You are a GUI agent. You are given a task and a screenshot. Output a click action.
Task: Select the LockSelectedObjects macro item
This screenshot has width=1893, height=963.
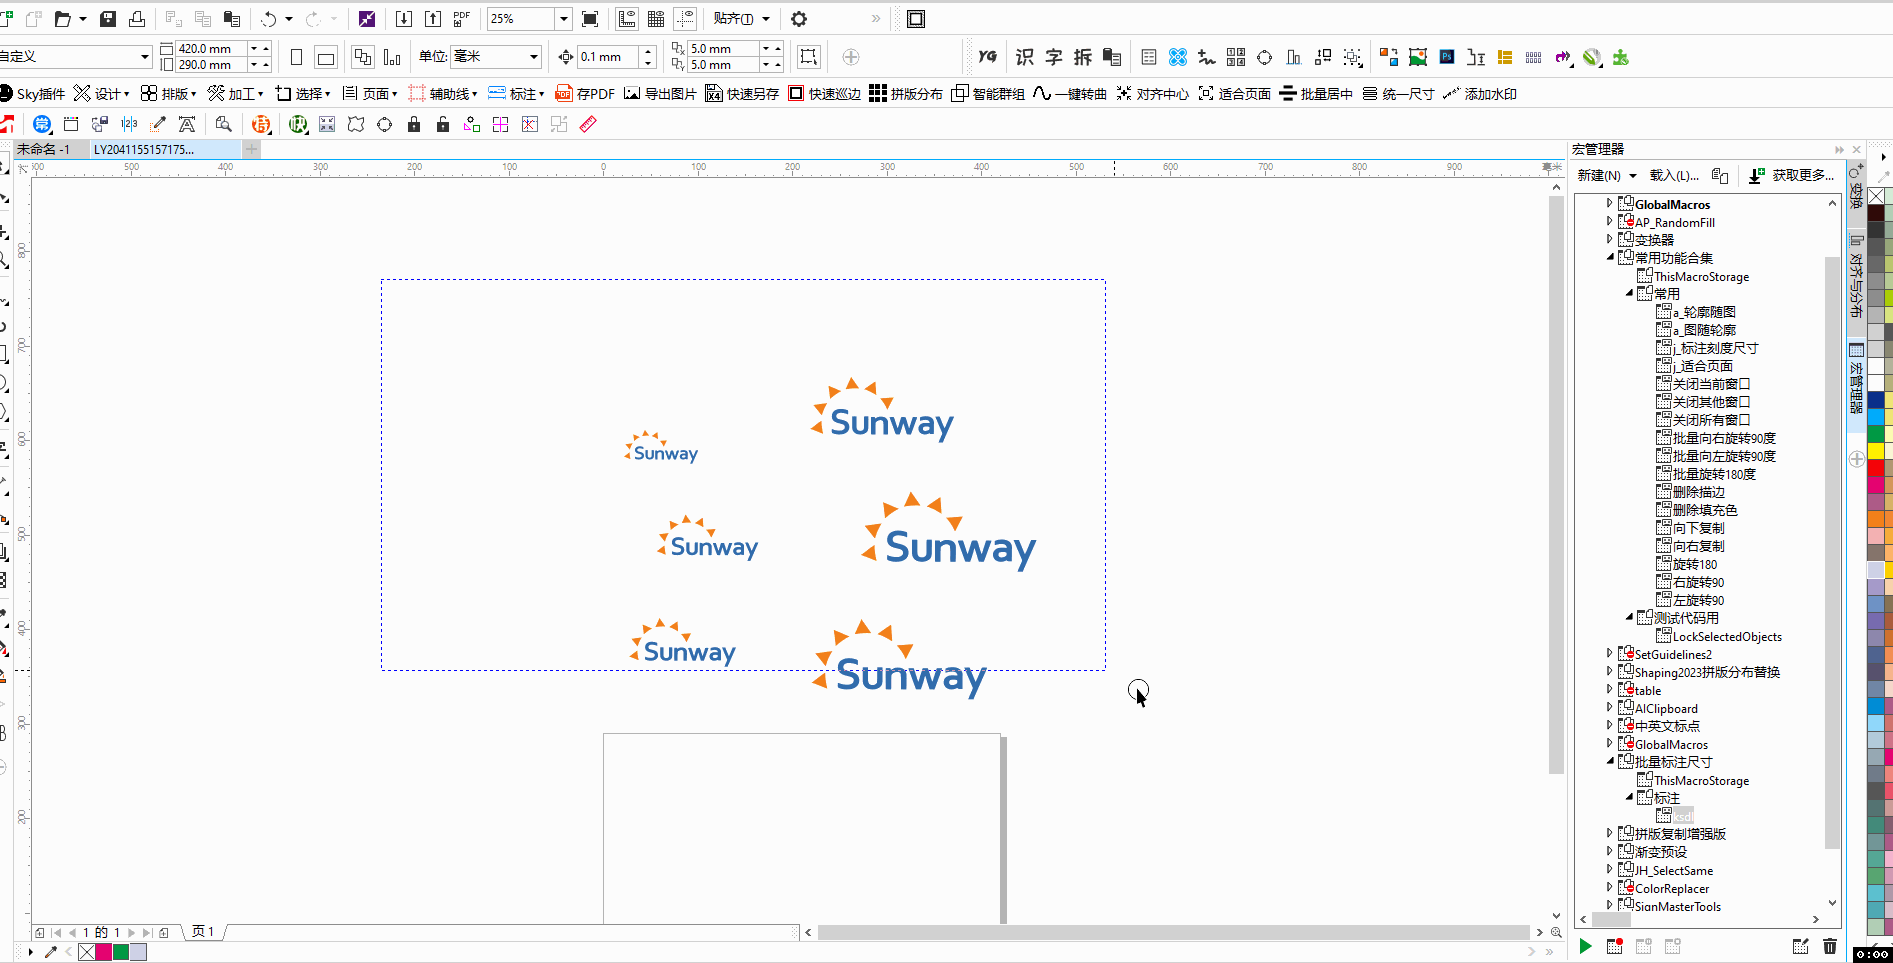tap(1727, 636)
